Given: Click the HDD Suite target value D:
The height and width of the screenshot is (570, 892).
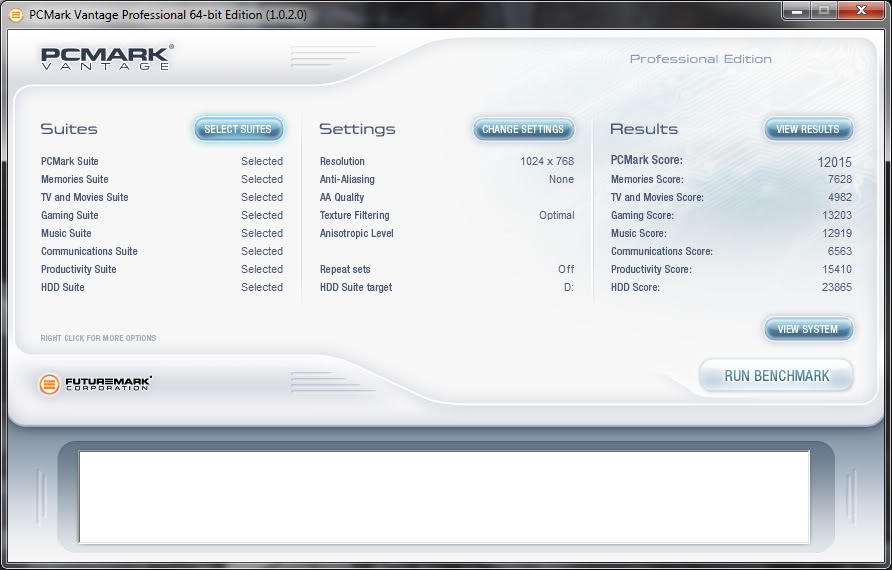Looking at the screenshot, I should 569,287.
